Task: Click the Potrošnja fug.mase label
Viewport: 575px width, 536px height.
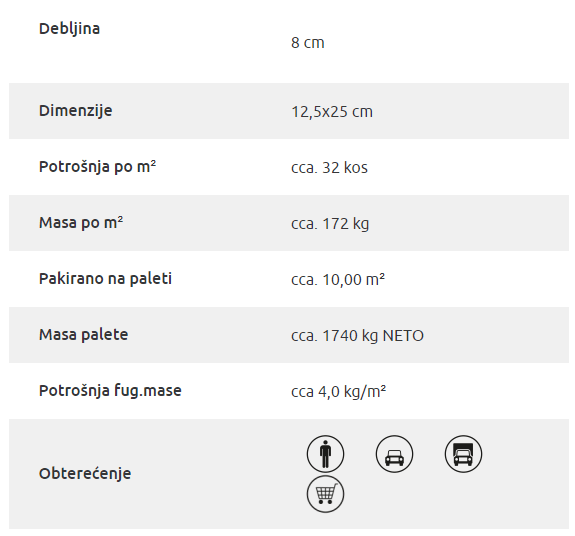Action: [110, 391]
